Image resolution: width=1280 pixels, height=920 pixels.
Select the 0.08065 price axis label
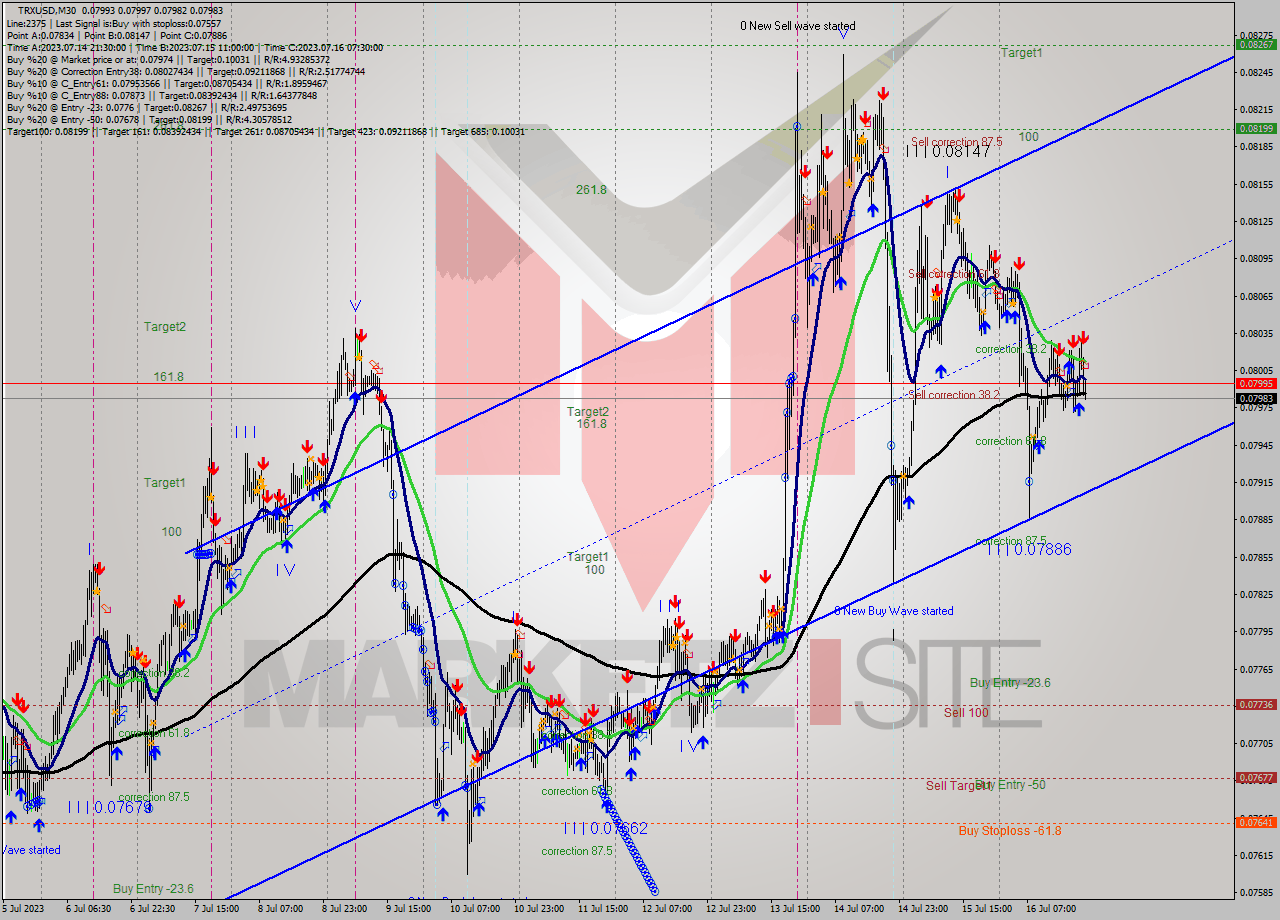click(1255, 296)
